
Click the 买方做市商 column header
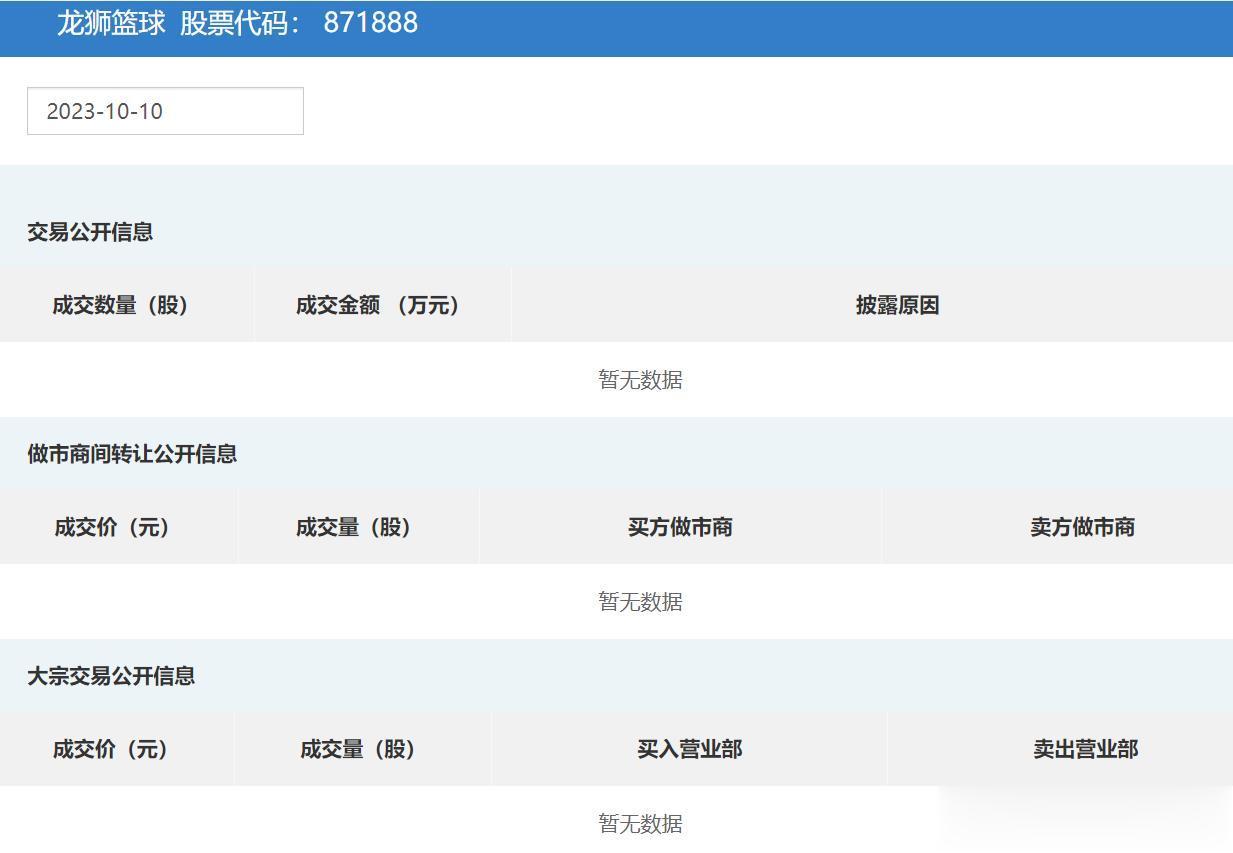680,527
